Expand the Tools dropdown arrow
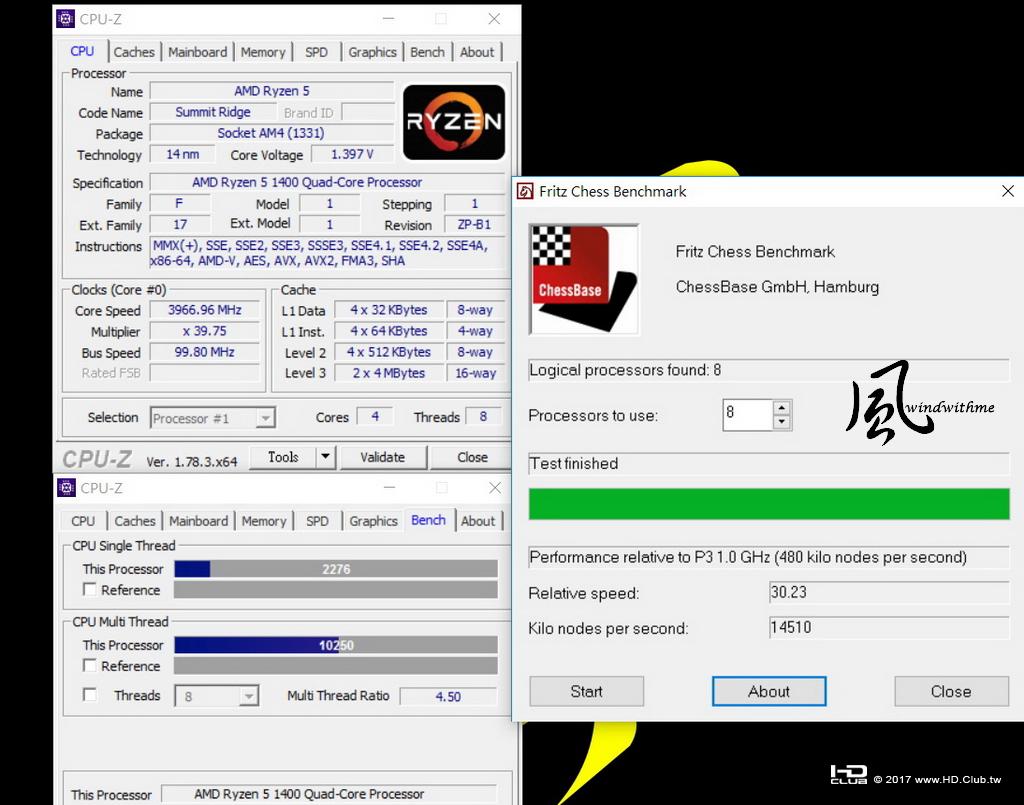Viewport: 1024px width, 805px height. pyautogui.click(x=325, y=457)
